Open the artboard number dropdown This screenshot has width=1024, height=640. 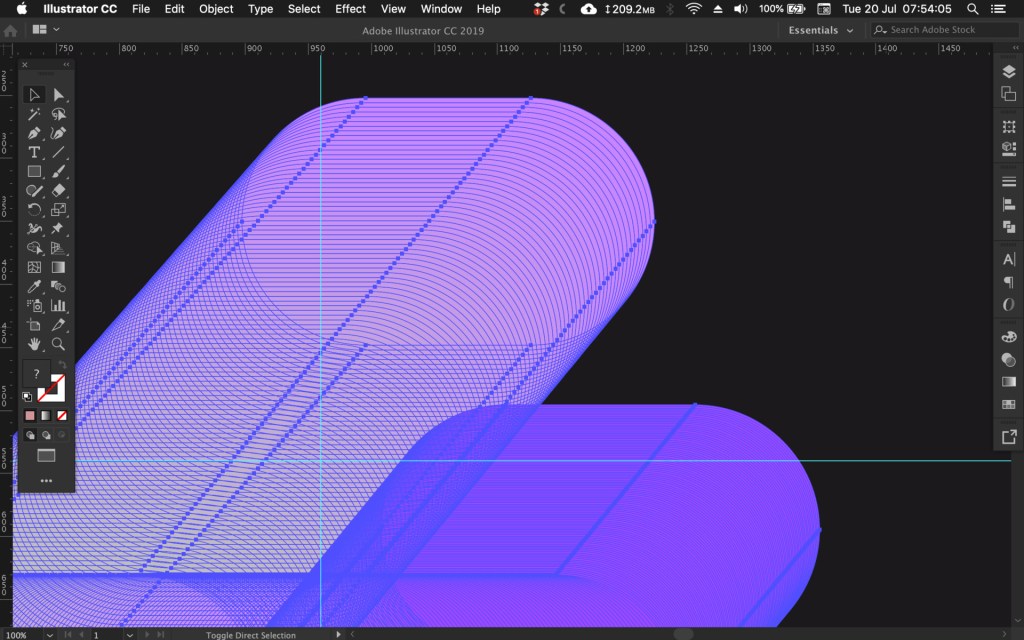[129, 634]
